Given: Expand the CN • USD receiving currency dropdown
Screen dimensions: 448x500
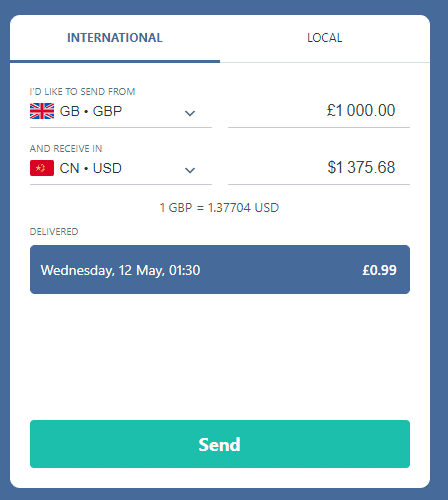Looking at the screenshot, I should pyautogui.click(x=121, y=169).
